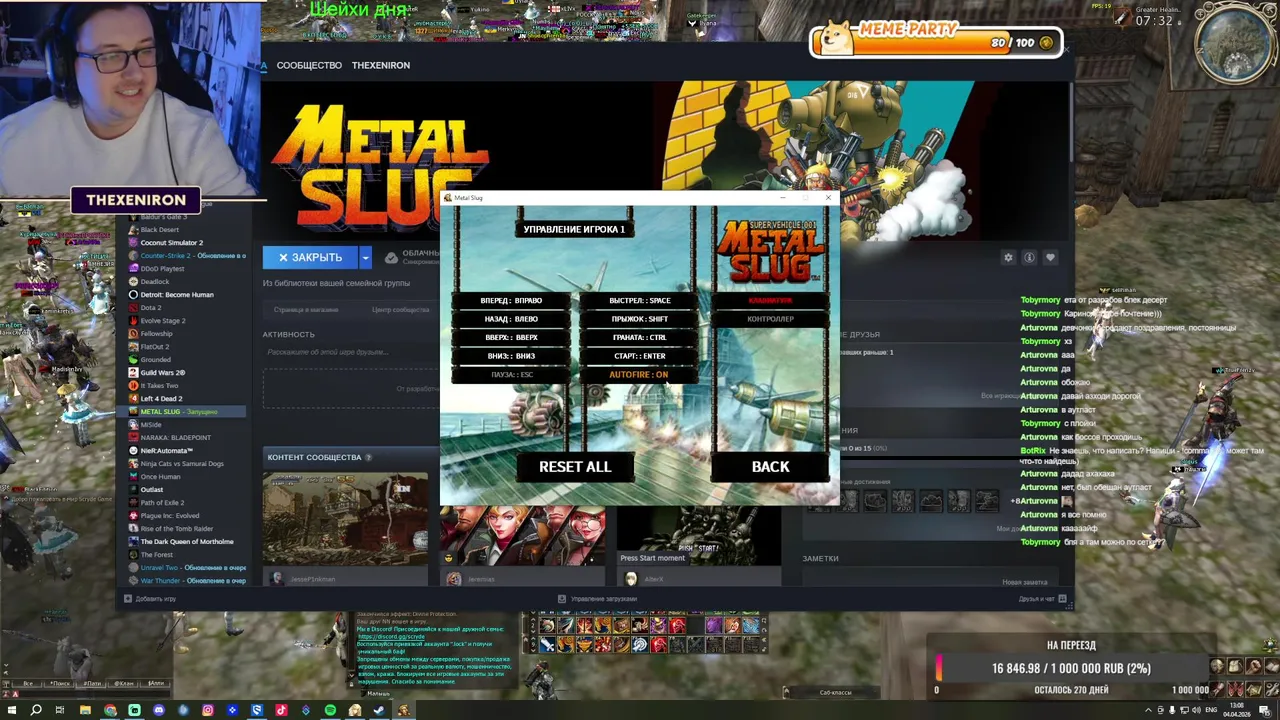Rebind ГРАНАТА : CTRL control
This screenshot has width=1280, height=720.
click(x=639, y=338)
